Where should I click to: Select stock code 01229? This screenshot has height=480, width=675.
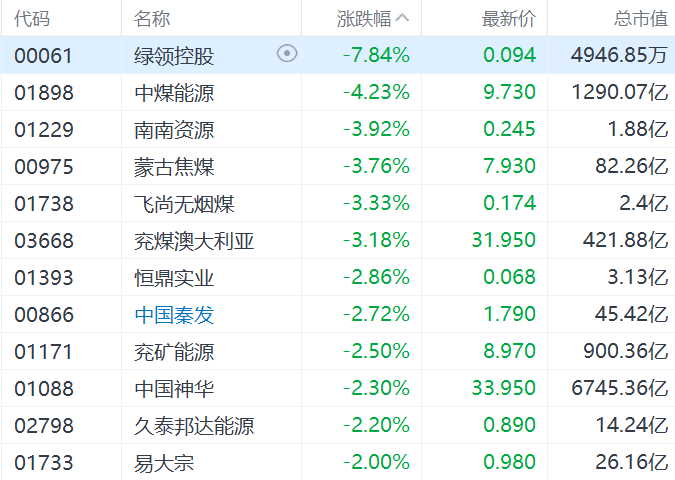click(43, 130)
